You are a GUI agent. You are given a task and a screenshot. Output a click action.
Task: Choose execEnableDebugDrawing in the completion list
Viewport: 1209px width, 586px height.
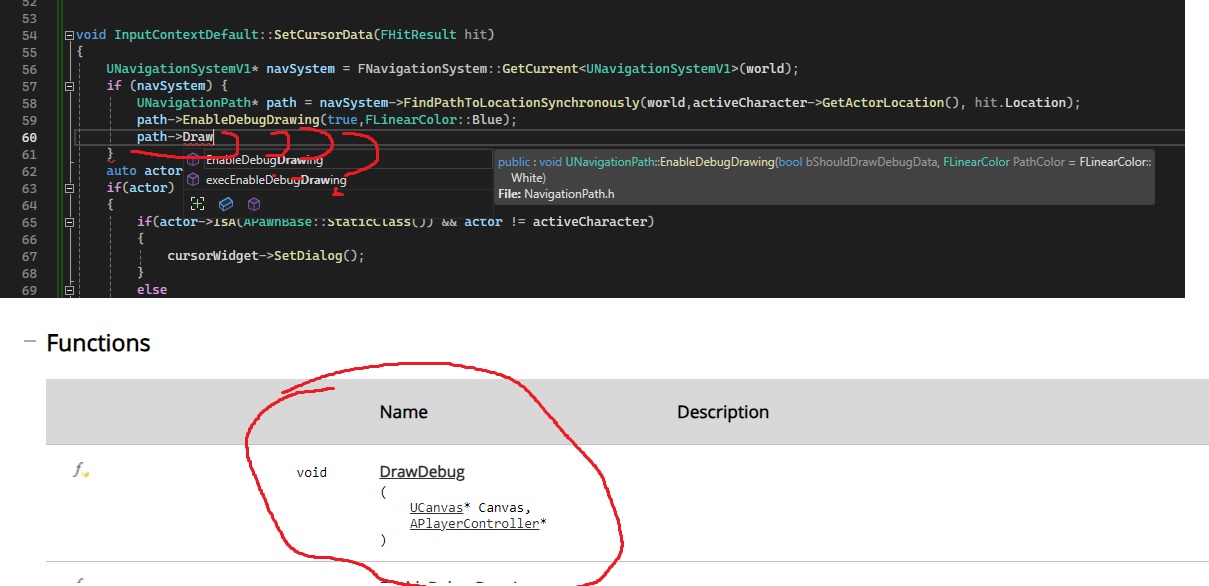click(275, 181)
